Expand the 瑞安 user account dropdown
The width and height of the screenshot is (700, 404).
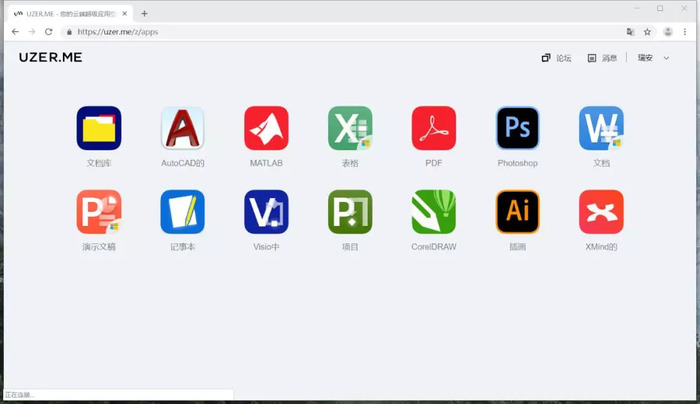click(x=654, y=58)
